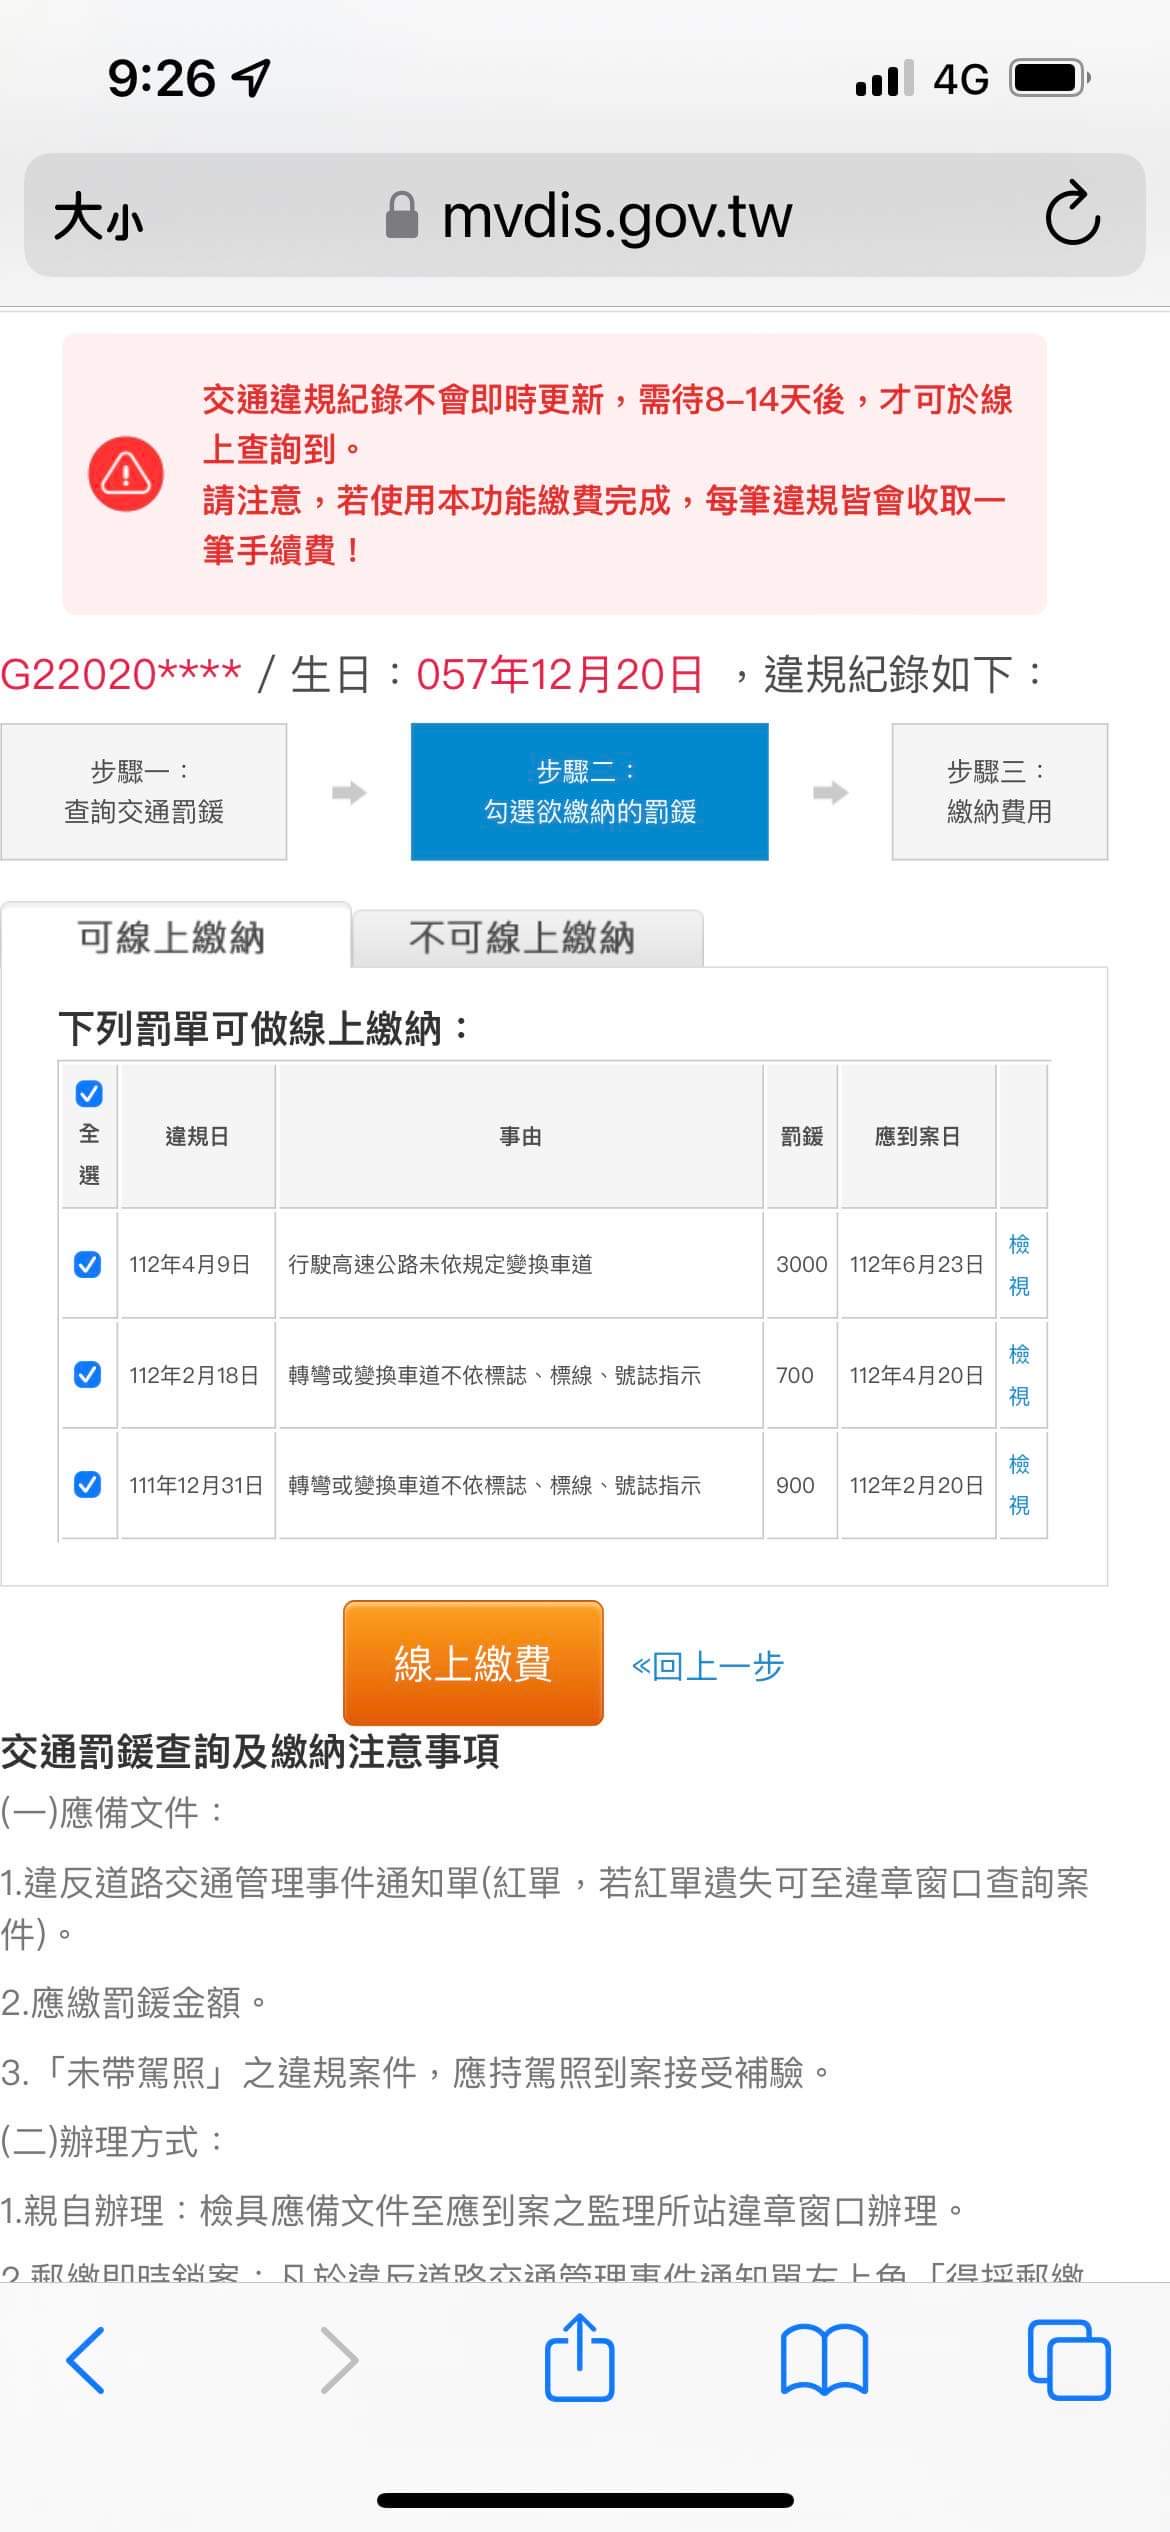Viewport: 1170px width, 2532px height.
Task: Tap the Safari forward arrow
Action: click(x=339, y=2360)
